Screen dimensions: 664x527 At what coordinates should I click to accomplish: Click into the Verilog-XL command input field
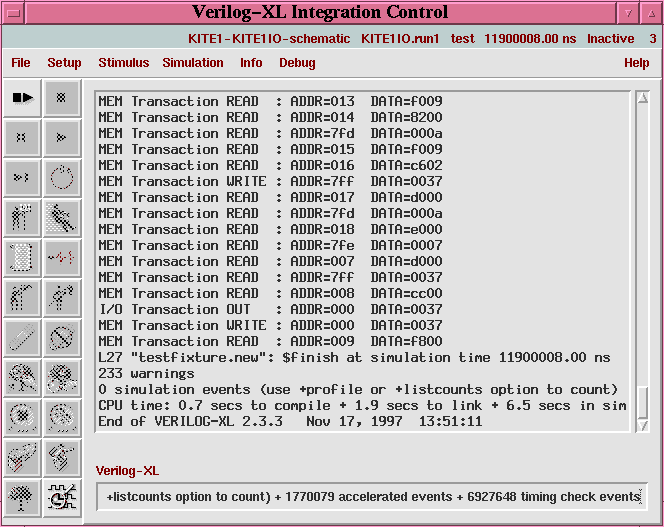point(371,496)
